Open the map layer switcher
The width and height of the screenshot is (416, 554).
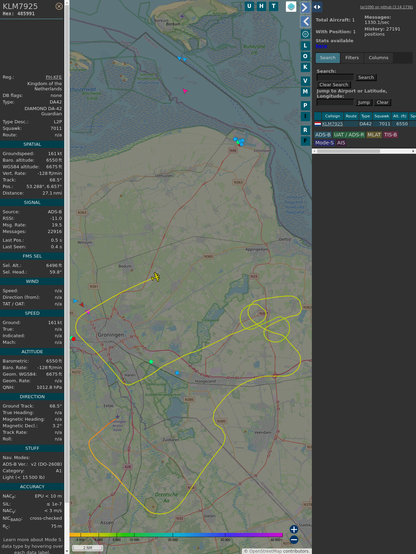(291, 7)
